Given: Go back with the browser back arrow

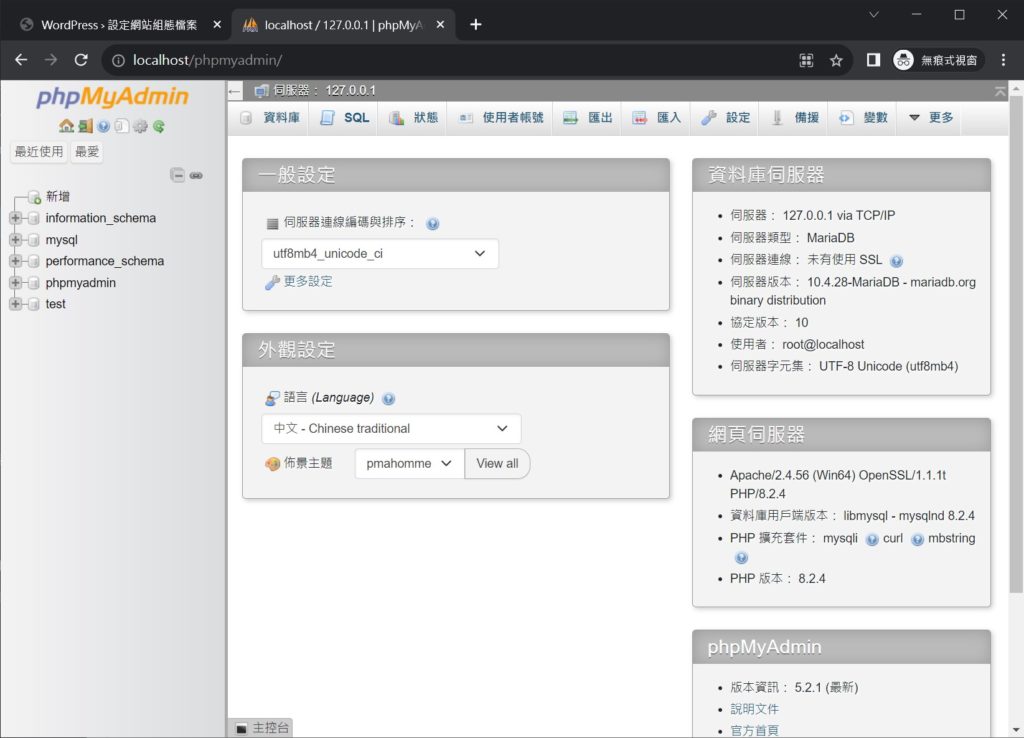Looking at the screenshot, I should [21, 60].
